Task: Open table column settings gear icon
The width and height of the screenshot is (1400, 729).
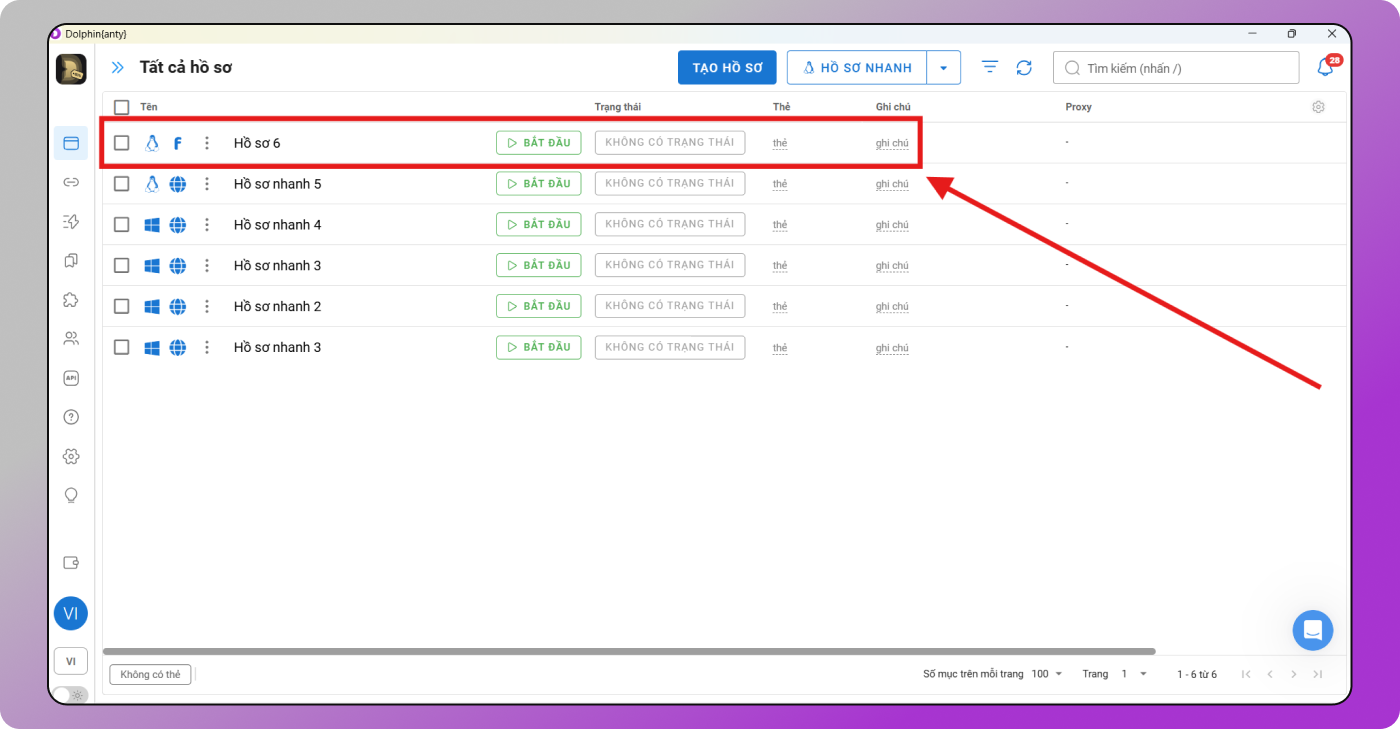Action: [x=1318, y=107]
